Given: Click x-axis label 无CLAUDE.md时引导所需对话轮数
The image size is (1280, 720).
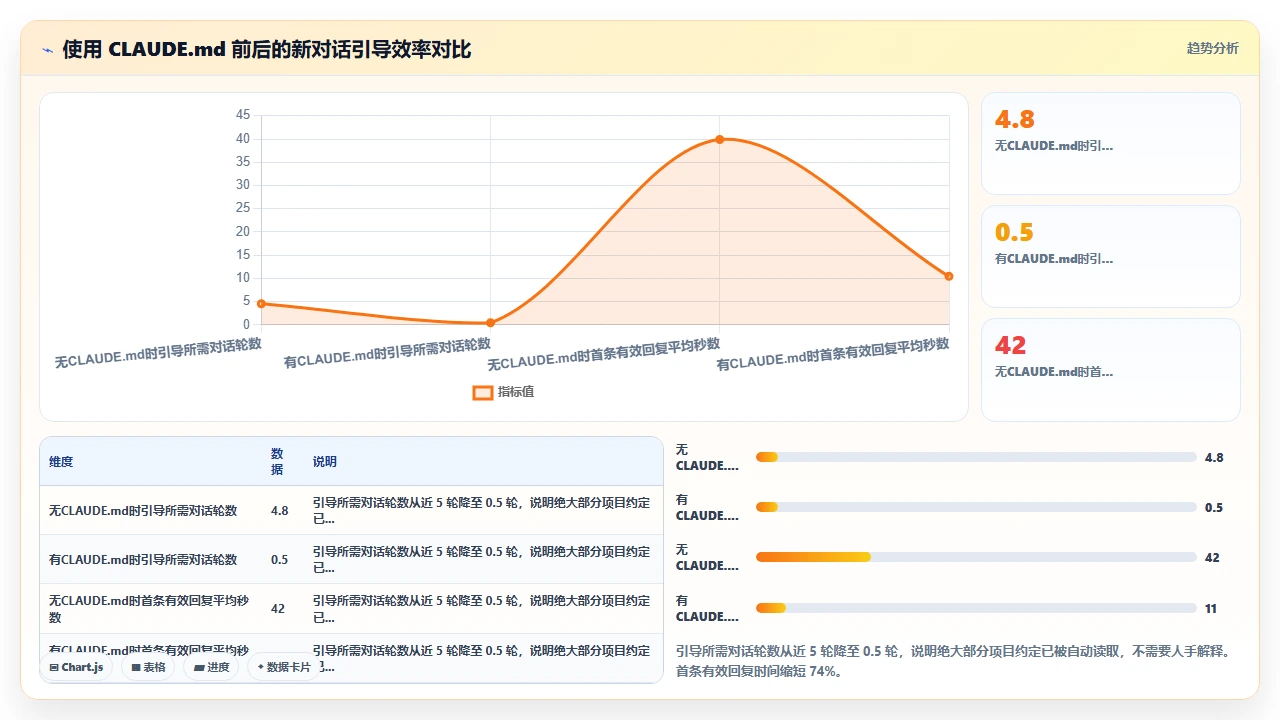Looking at the screenshot, I should click(x=158, y=352).
